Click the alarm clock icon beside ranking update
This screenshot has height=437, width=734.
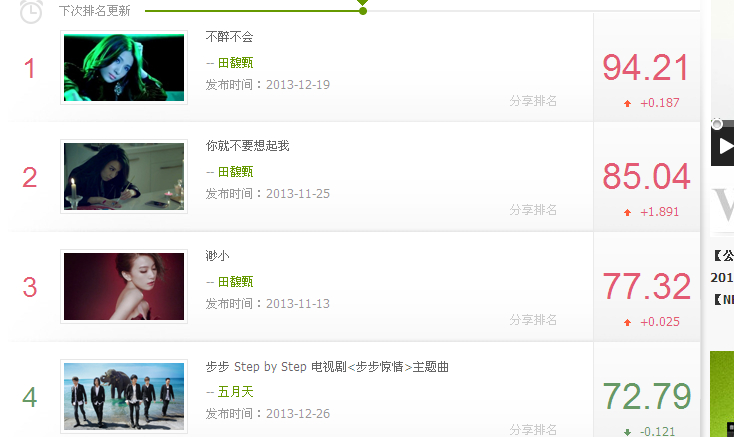(x=31, y=11)
